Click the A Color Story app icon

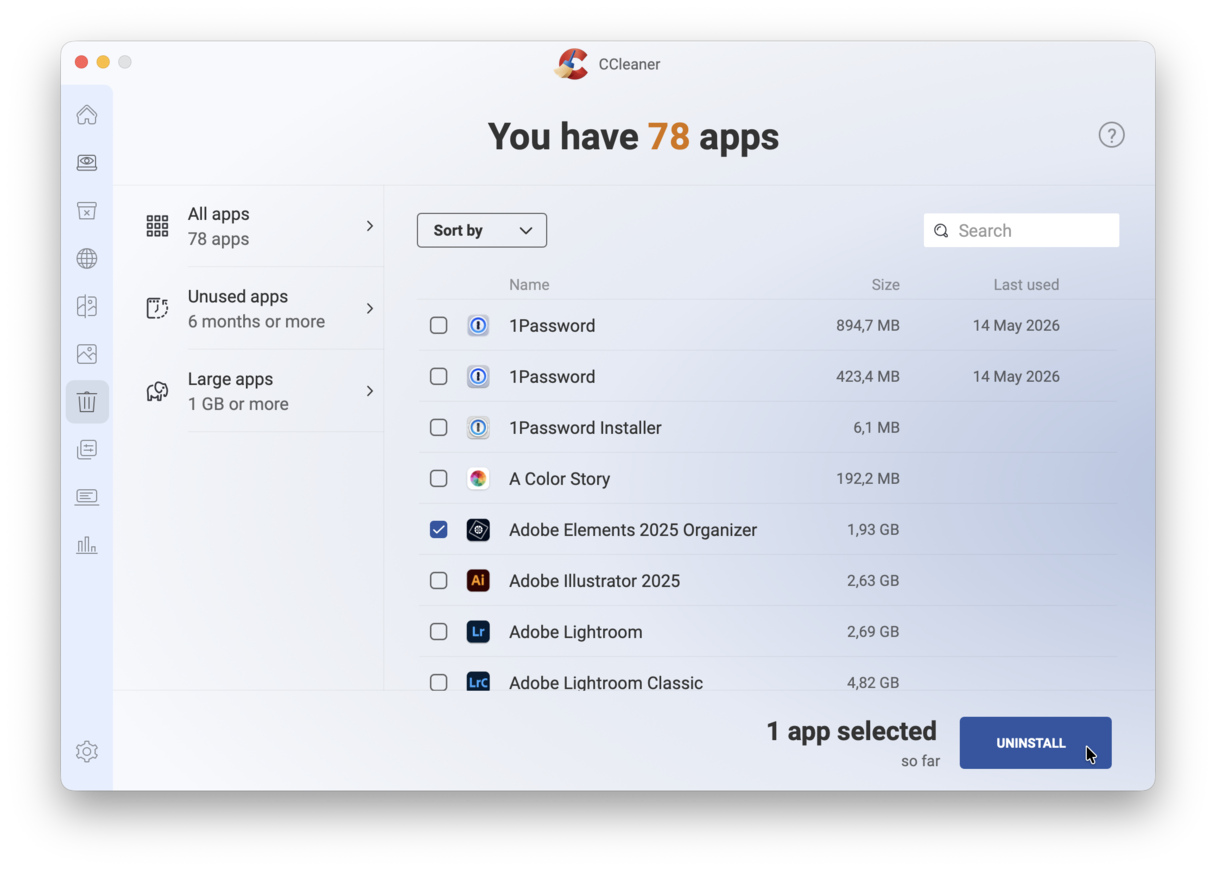pyautogui.click(x=478, y=478)
